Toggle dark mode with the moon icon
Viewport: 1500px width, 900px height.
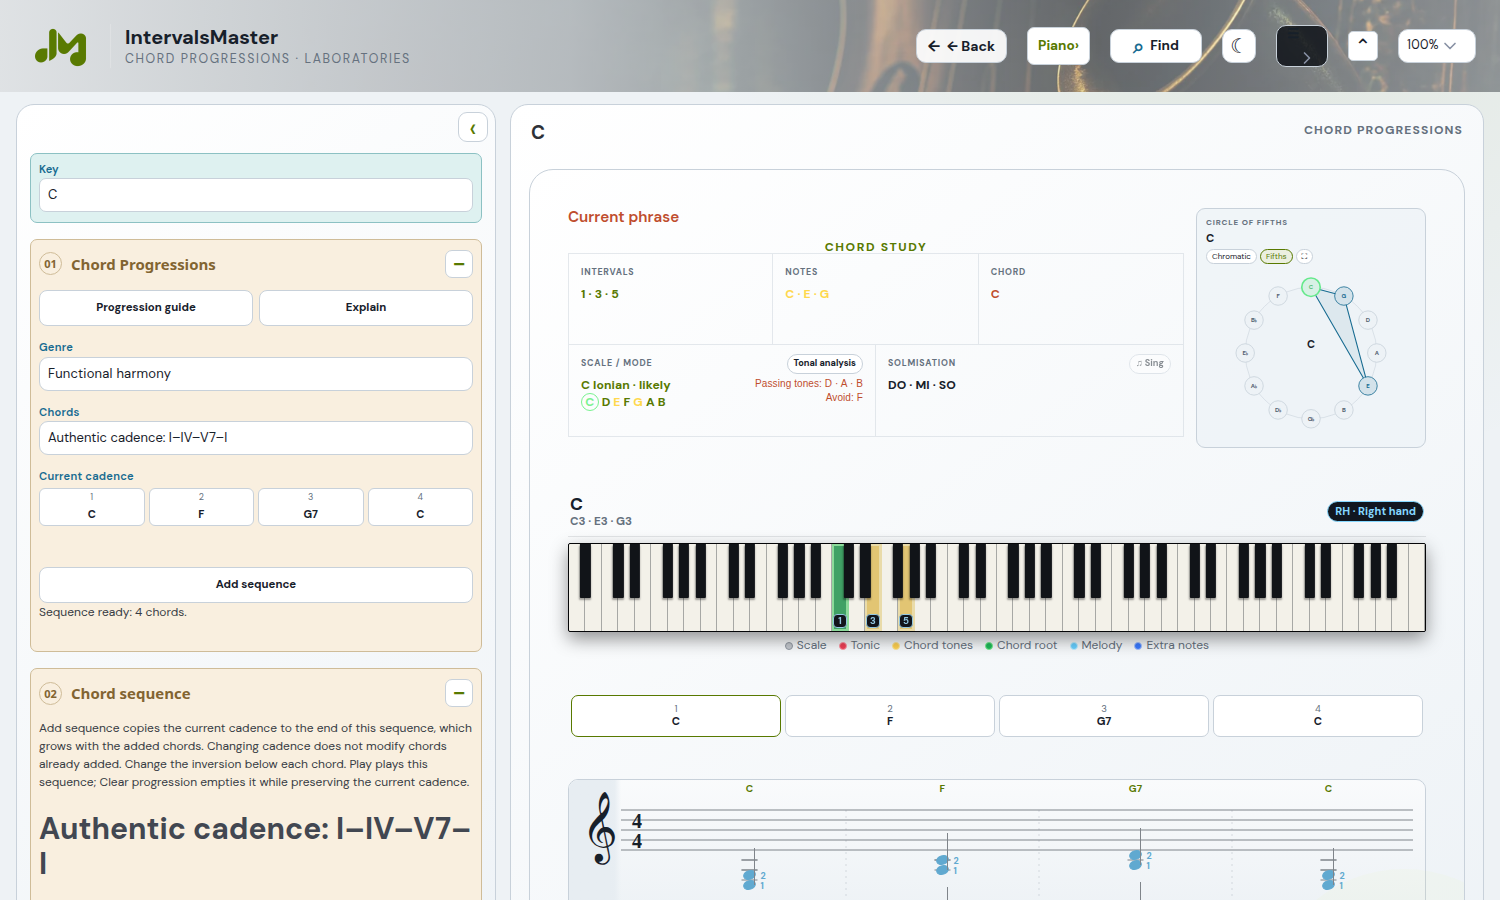pos(1238,46)
